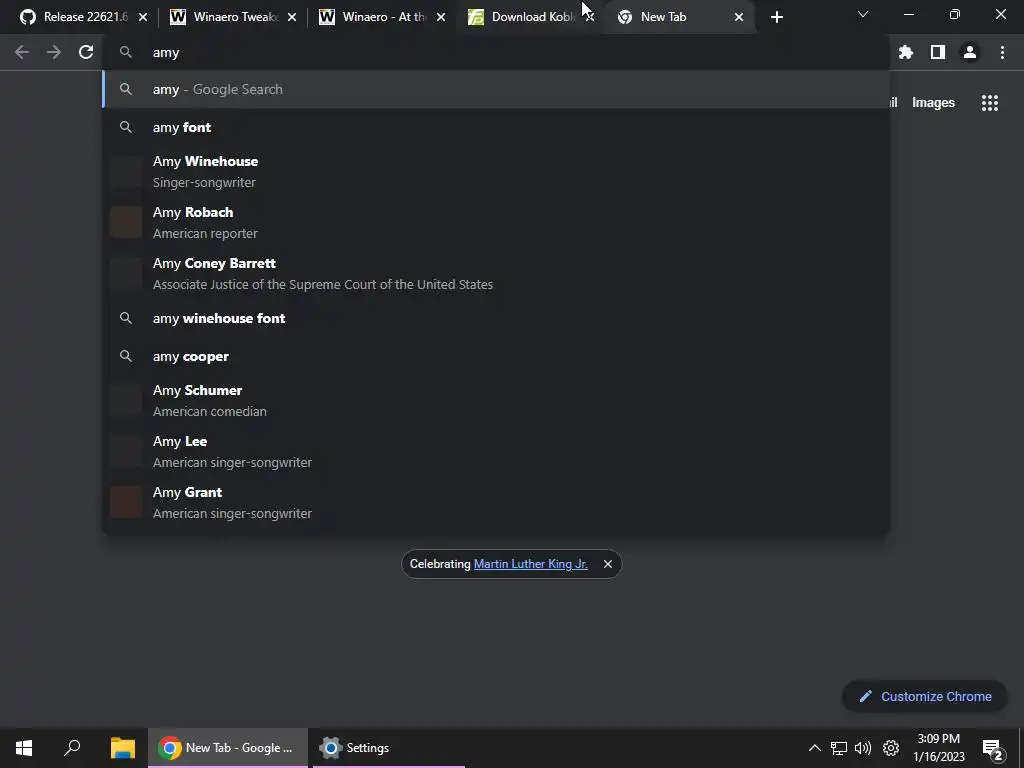Open the Google apps grid icon
Viewport: 1024px width, 768px height.
coord(990,103)
